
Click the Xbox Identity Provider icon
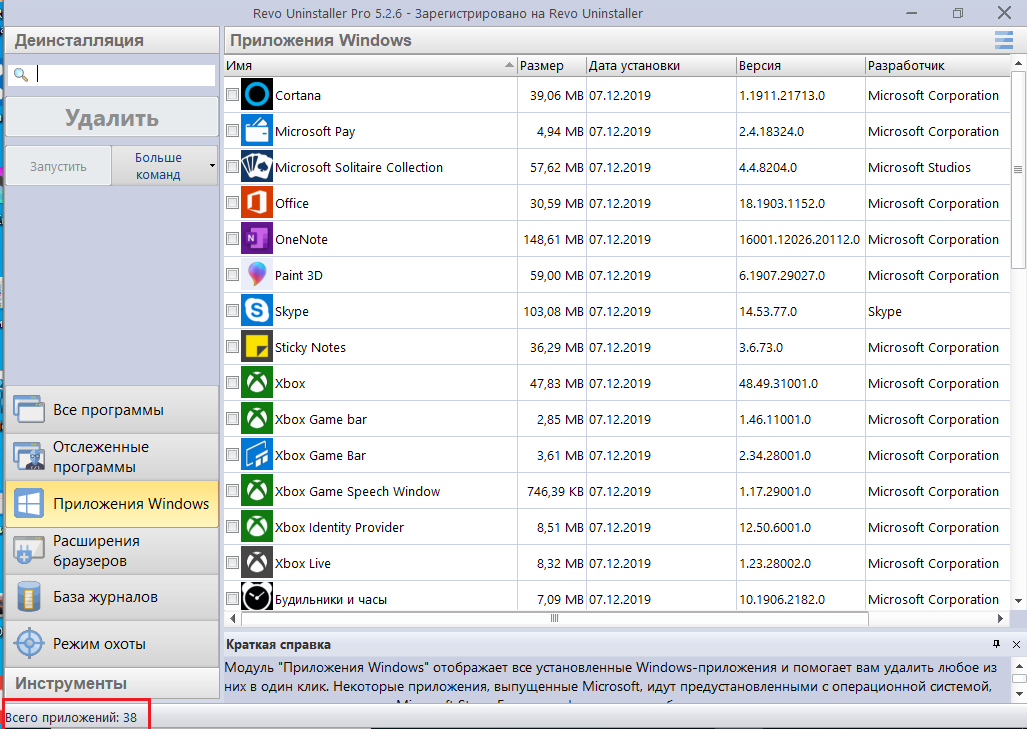coord(257,527)
